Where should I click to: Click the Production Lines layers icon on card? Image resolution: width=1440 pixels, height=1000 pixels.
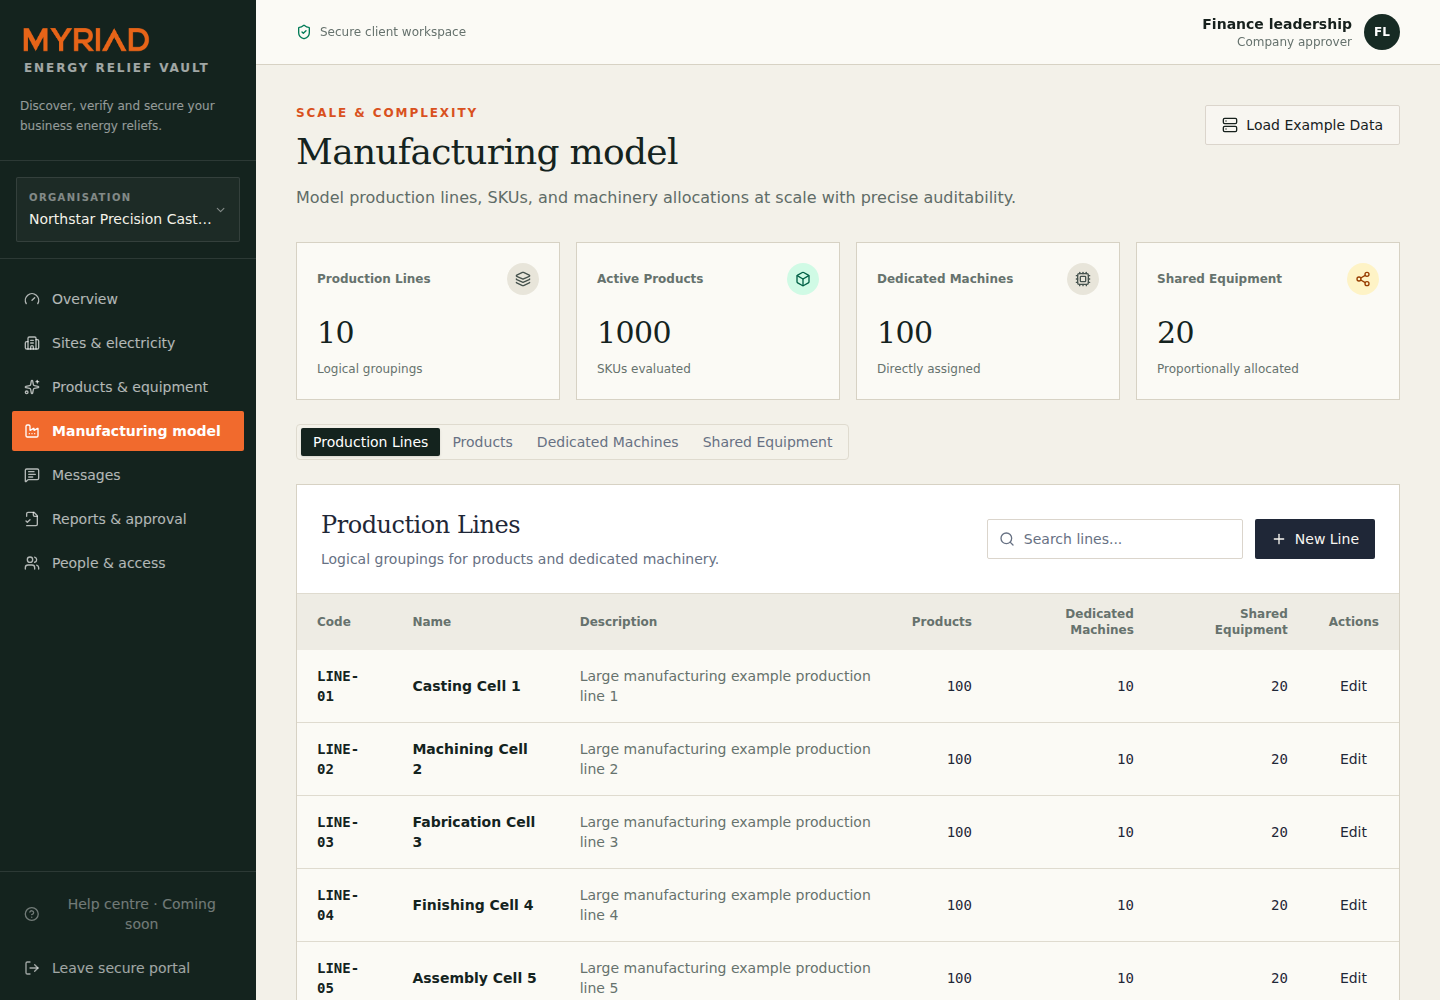[523, 279]
